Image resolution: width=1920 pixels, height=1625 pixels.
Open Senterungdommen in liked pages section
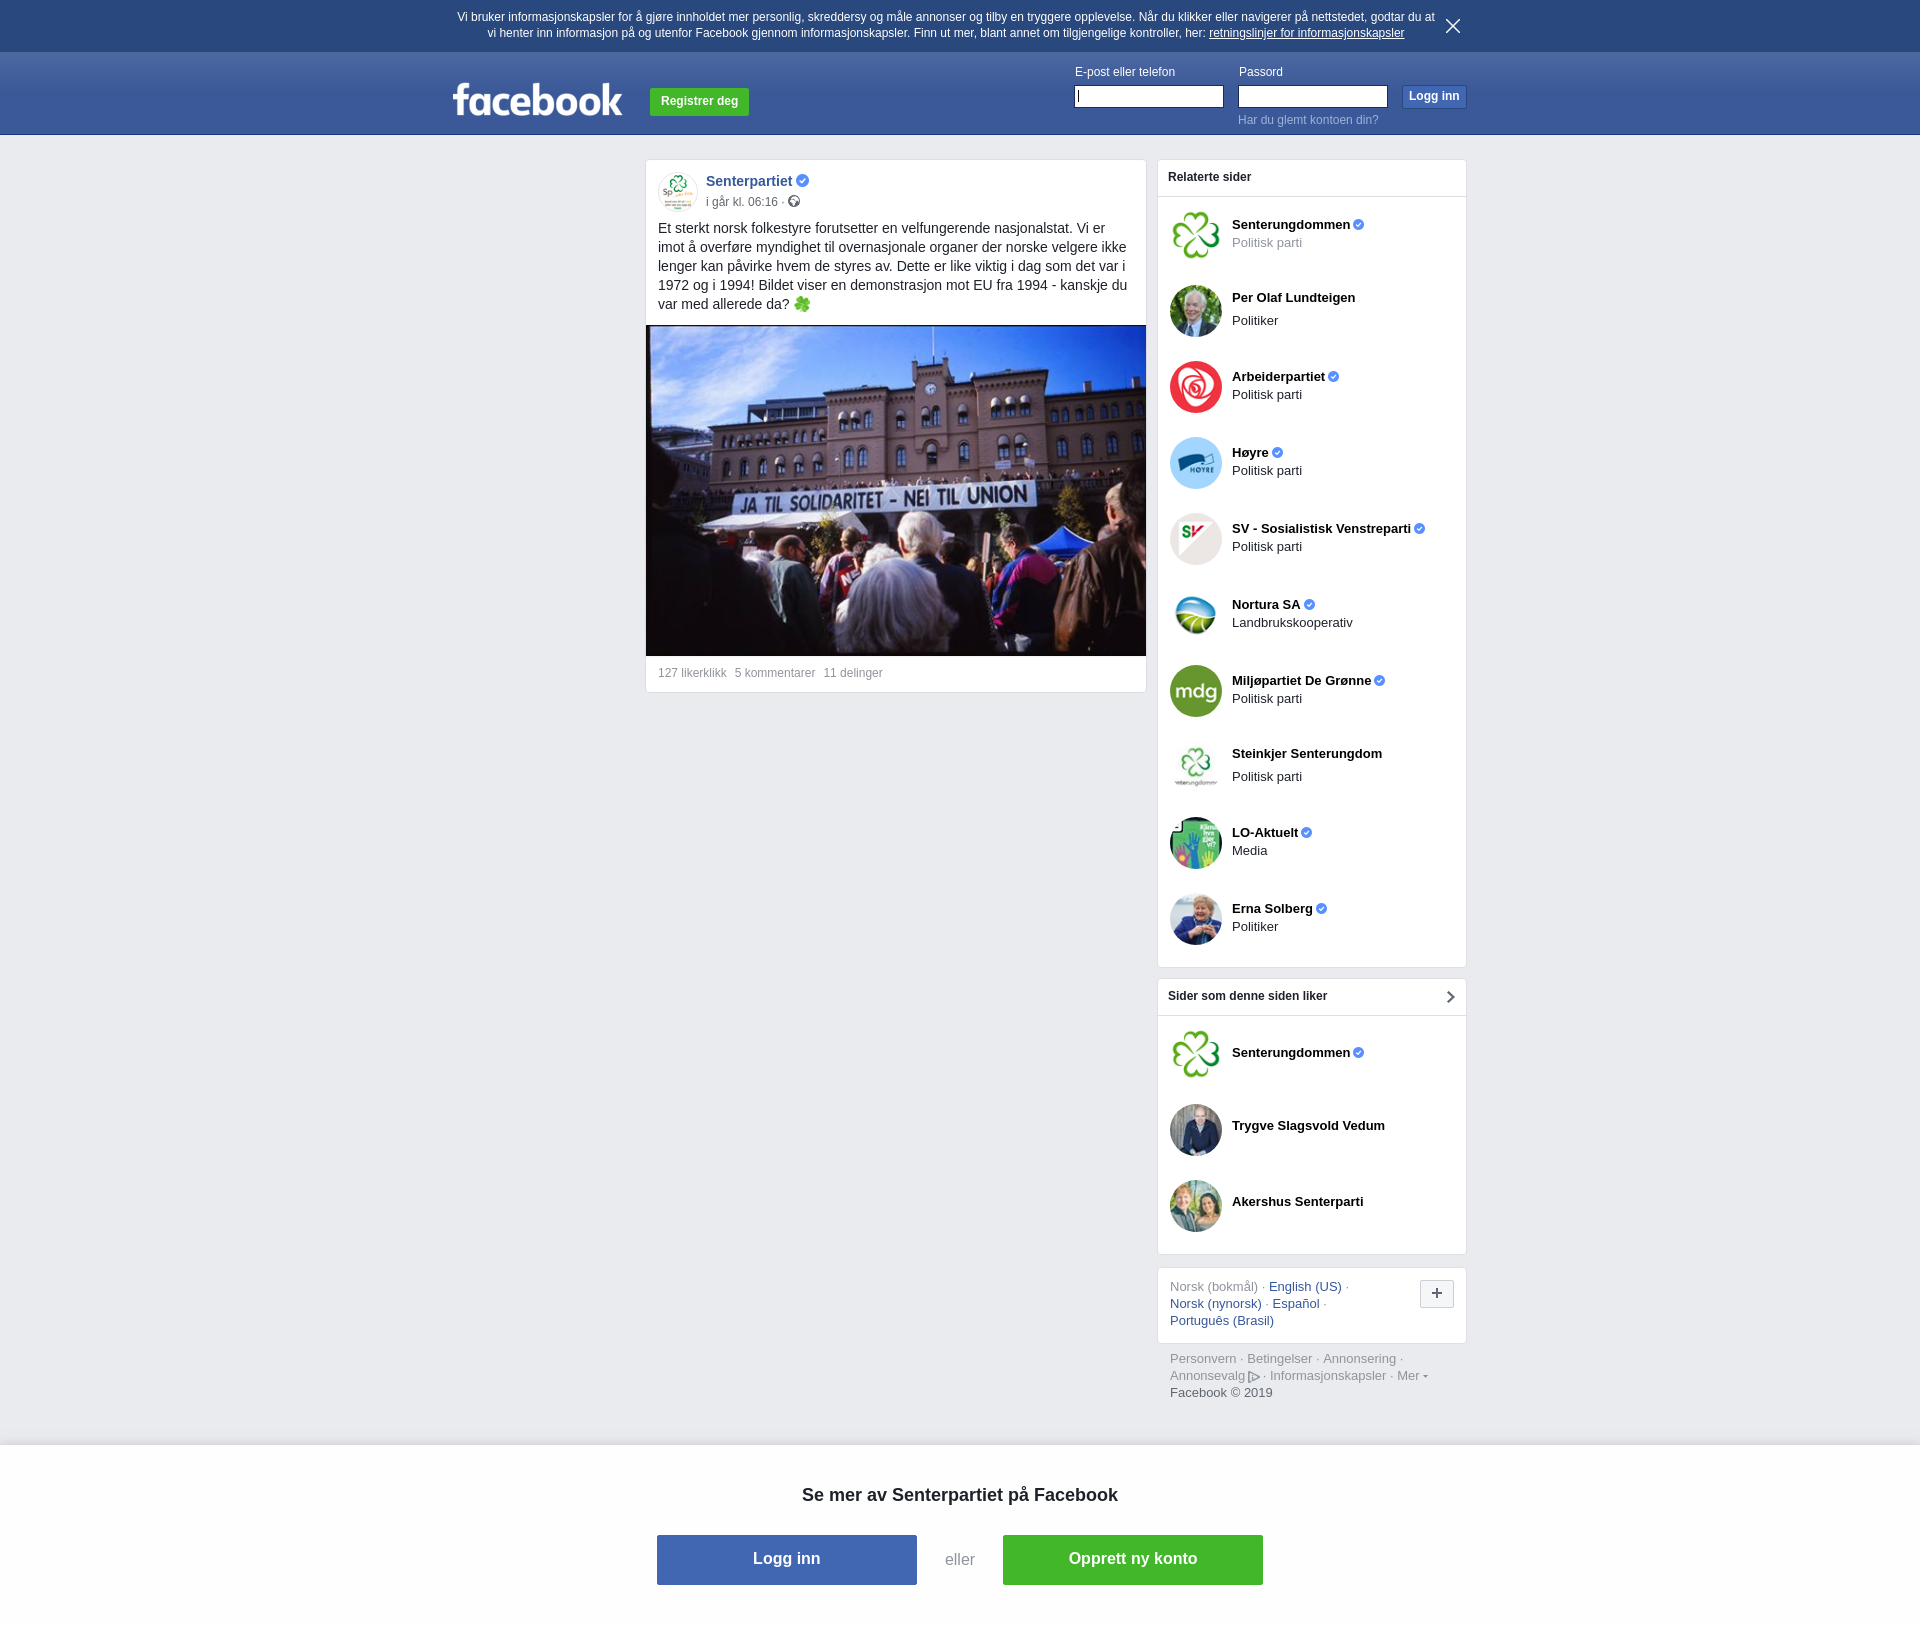(x=1291, y=1053)
